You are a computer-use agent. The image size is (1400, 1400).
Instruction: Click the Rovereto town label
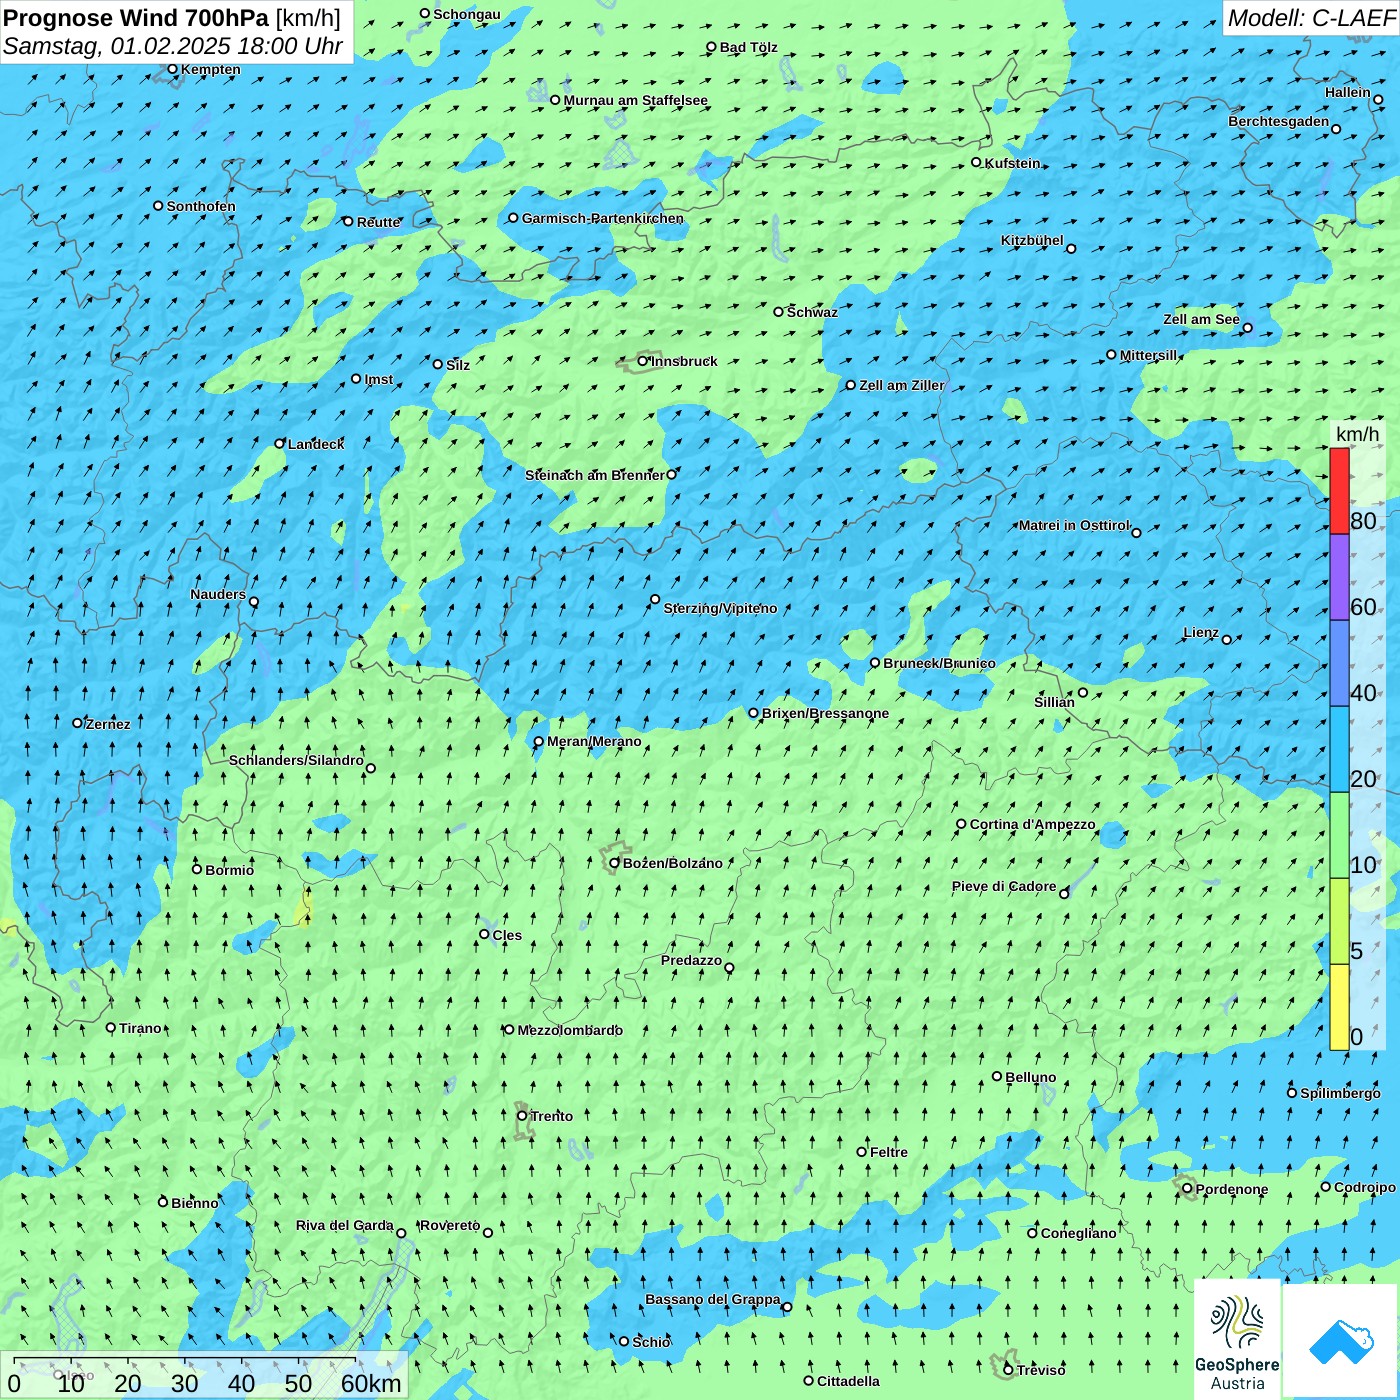point(450,1225)
